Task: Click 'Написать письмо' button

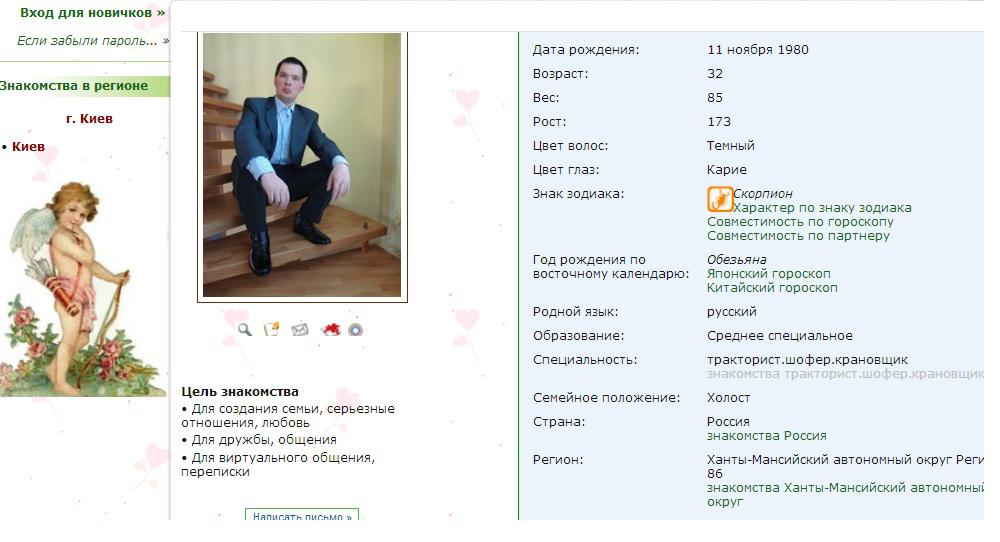Action: (302, 515)
